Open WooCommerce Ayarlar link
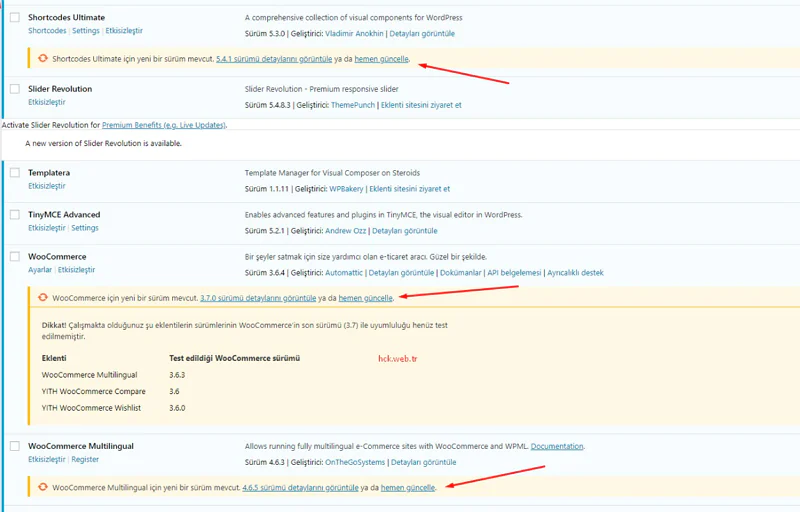Image resolution: width=800 pixels, height=512 pixels. click(x=40, y=270)
